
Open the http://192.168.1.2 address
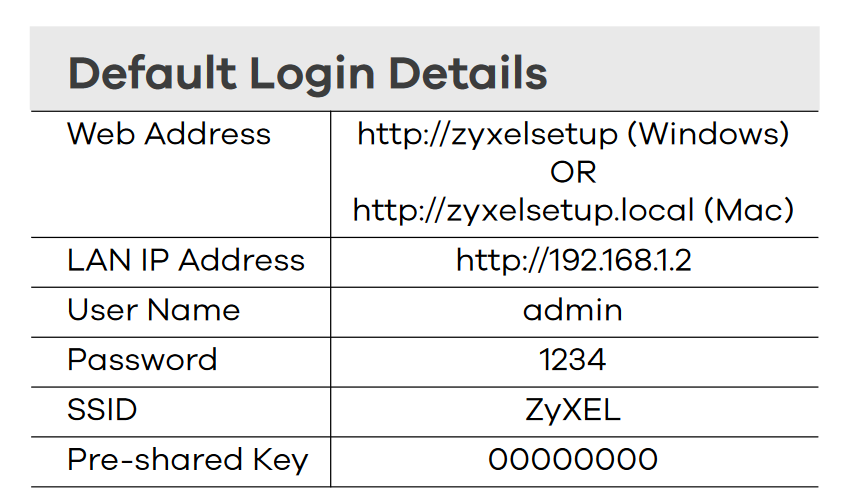tap(574, 260)
